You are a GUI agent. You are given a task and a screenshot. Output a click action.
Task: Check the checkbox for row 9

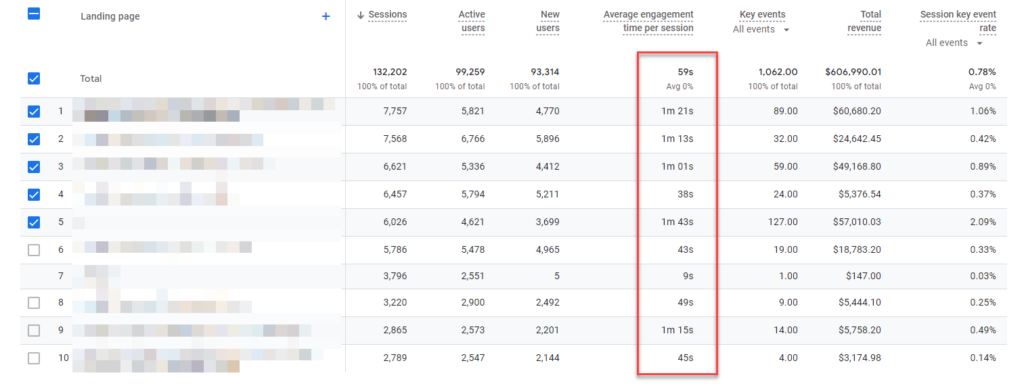pos(34,330)
